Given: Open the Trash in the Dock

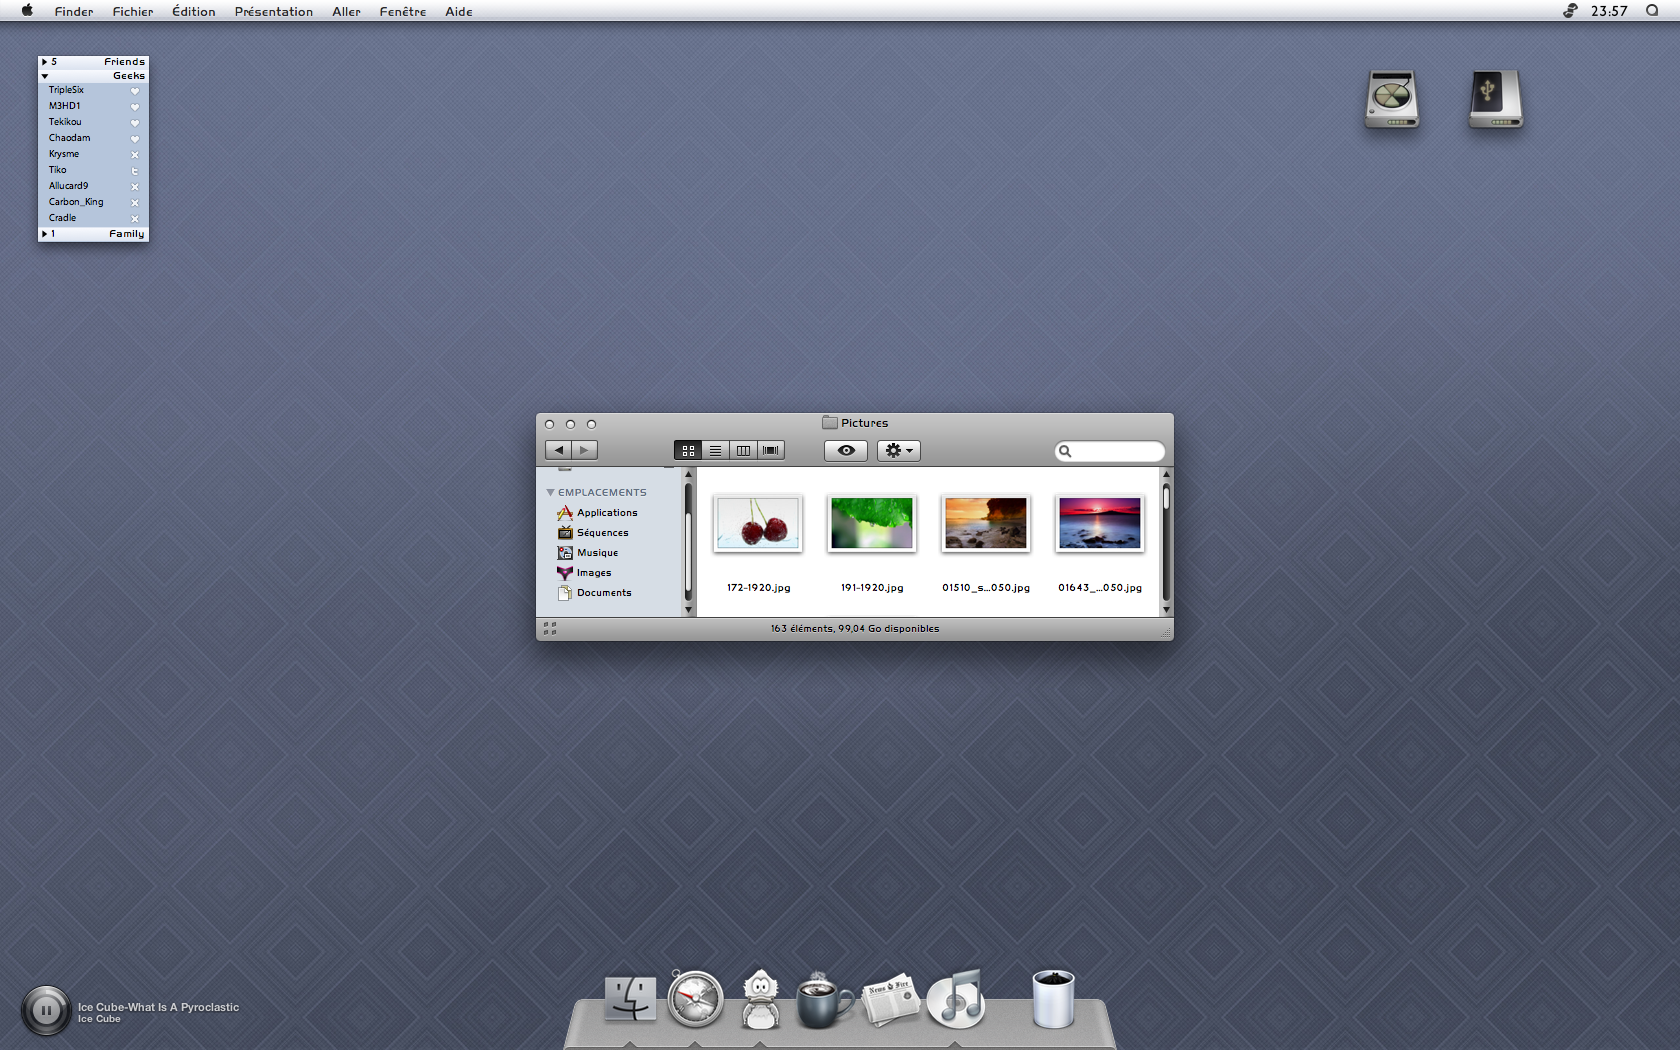Looking at the screenshot, I should [x=1053, y=999].
